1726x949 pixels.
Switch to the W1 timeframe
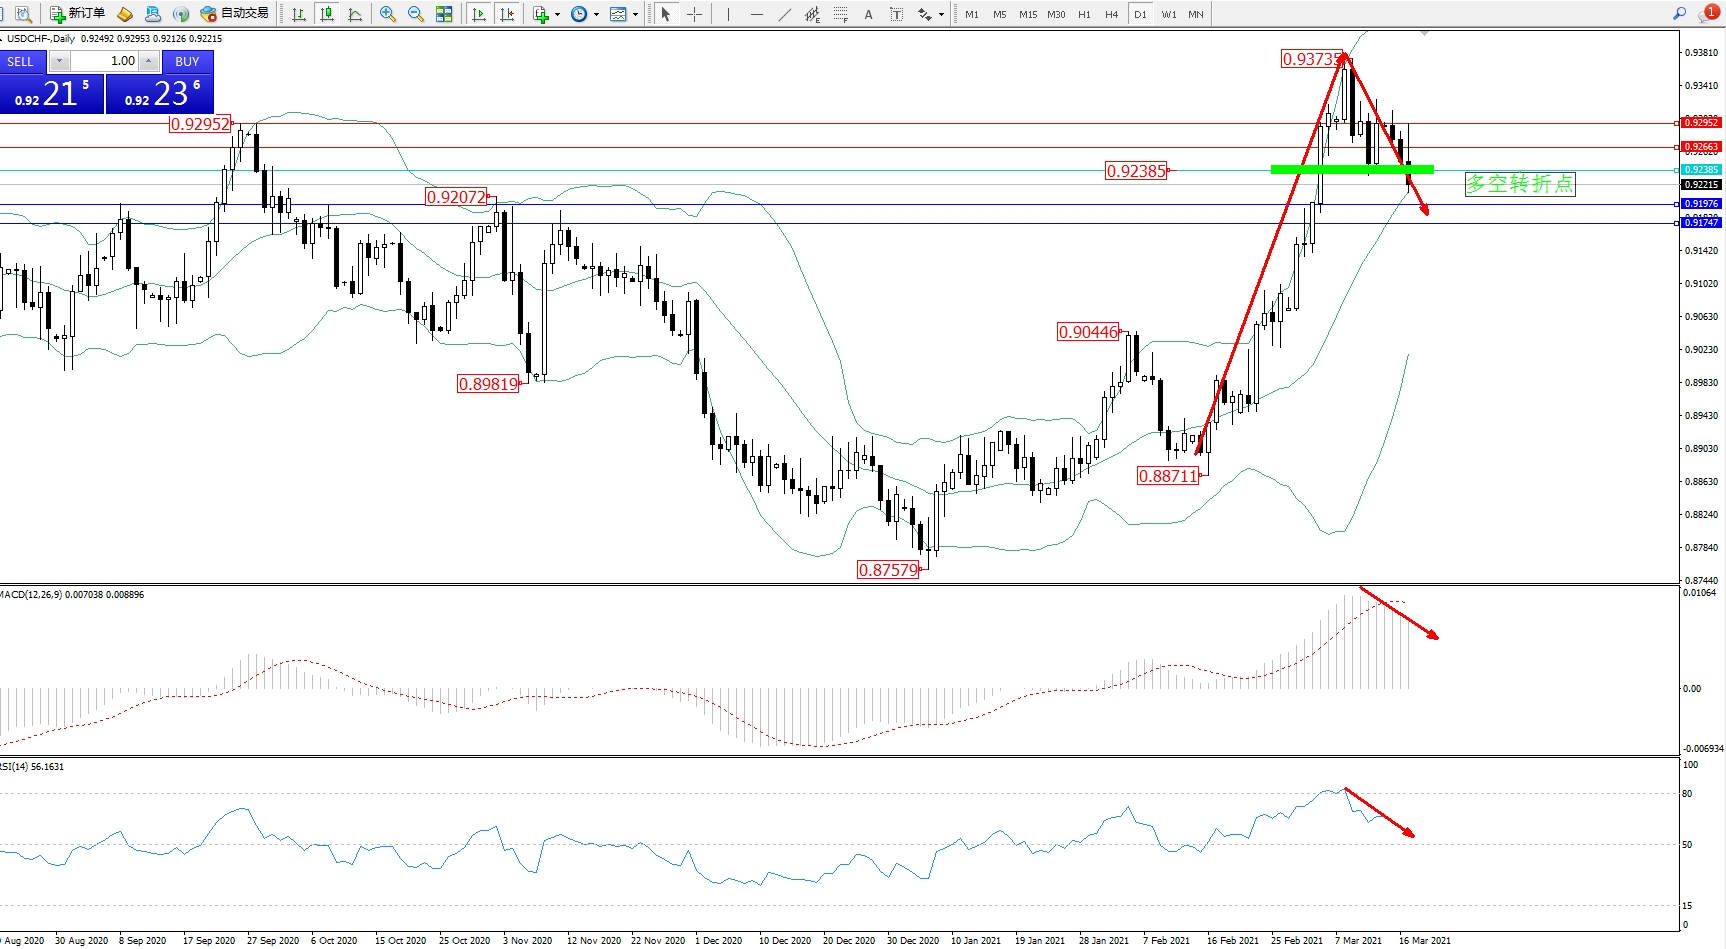coord(1168,14)
